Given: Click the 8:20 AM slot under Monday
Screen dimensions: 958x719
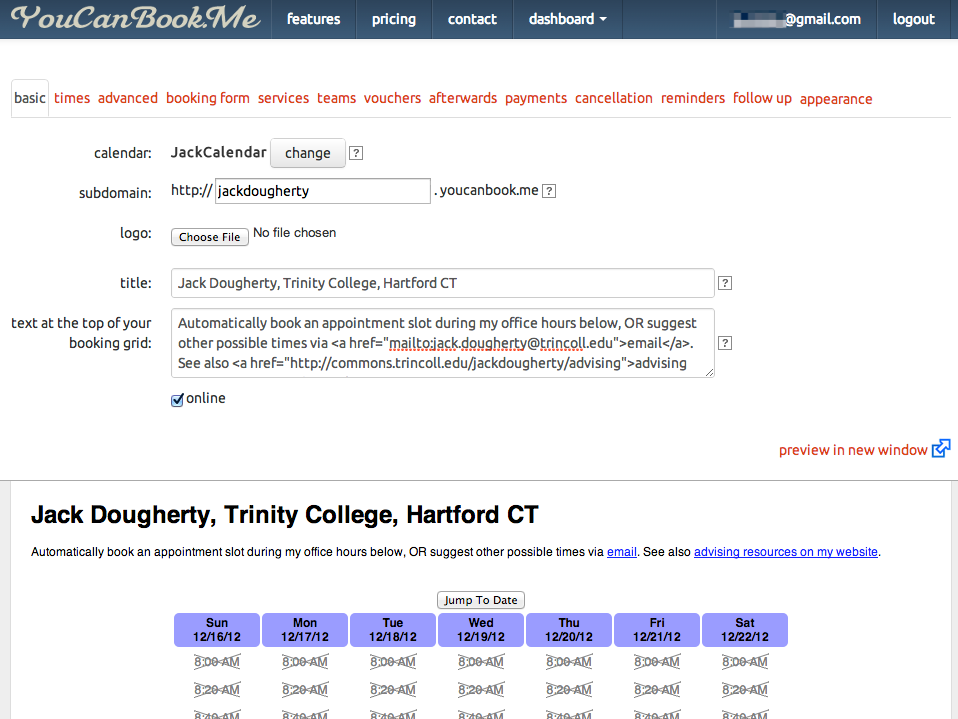Looking at the screenshot, I should pyautogui.click(x=305, y=690).
